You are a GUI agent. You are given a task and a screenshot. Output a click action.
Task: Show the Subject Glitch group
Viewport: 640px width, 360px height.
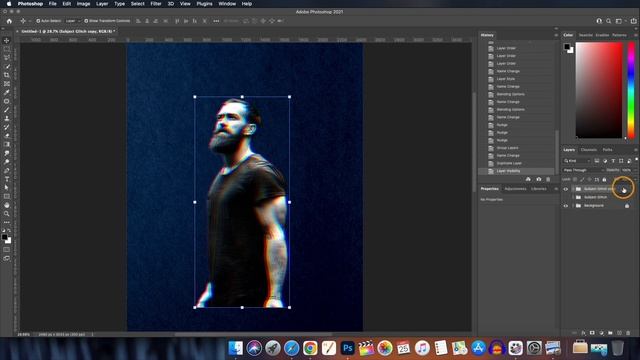tap(566, 197)
